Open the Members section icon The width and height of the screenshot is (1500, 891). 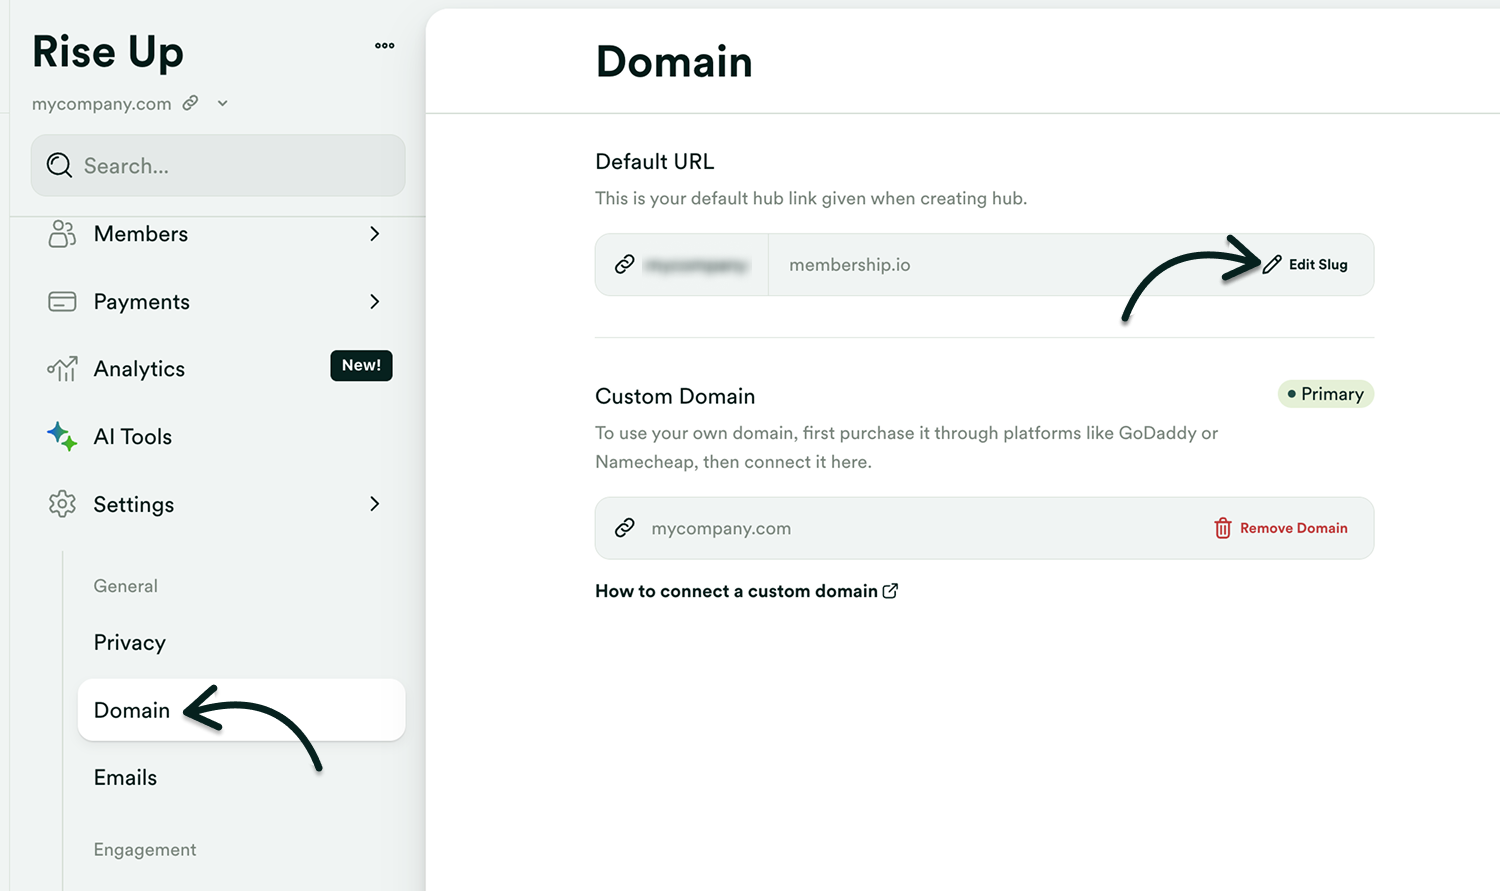point(62,234)
